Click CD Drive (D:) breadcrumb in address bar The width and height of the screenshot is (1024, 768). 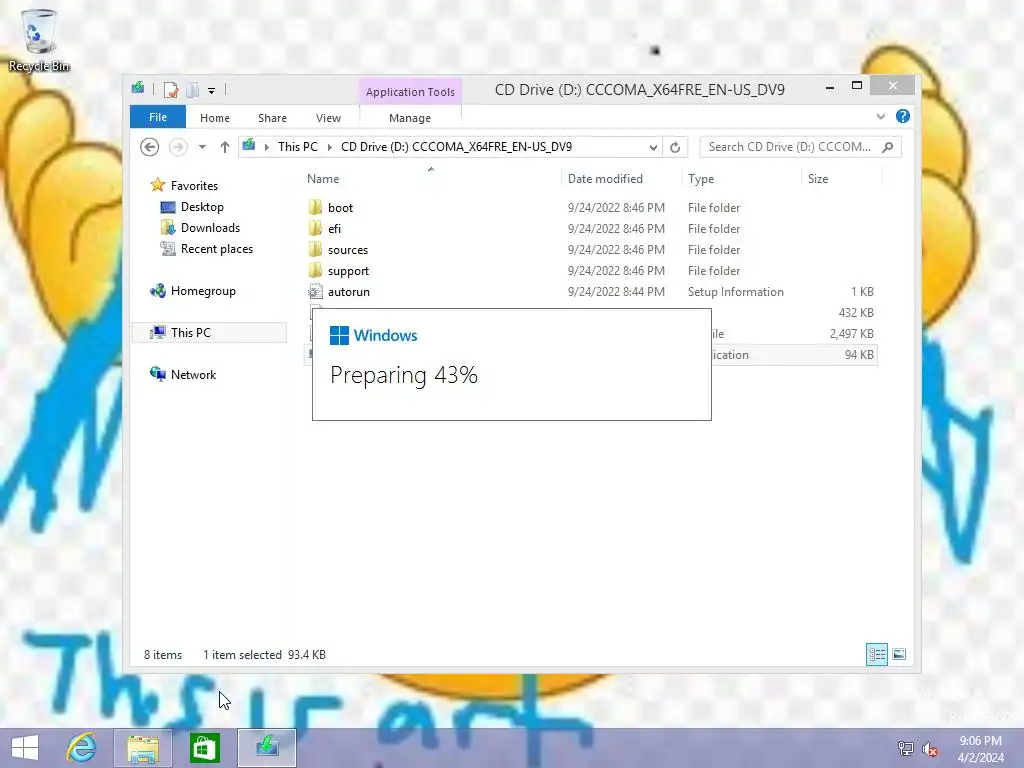(456, 147)
